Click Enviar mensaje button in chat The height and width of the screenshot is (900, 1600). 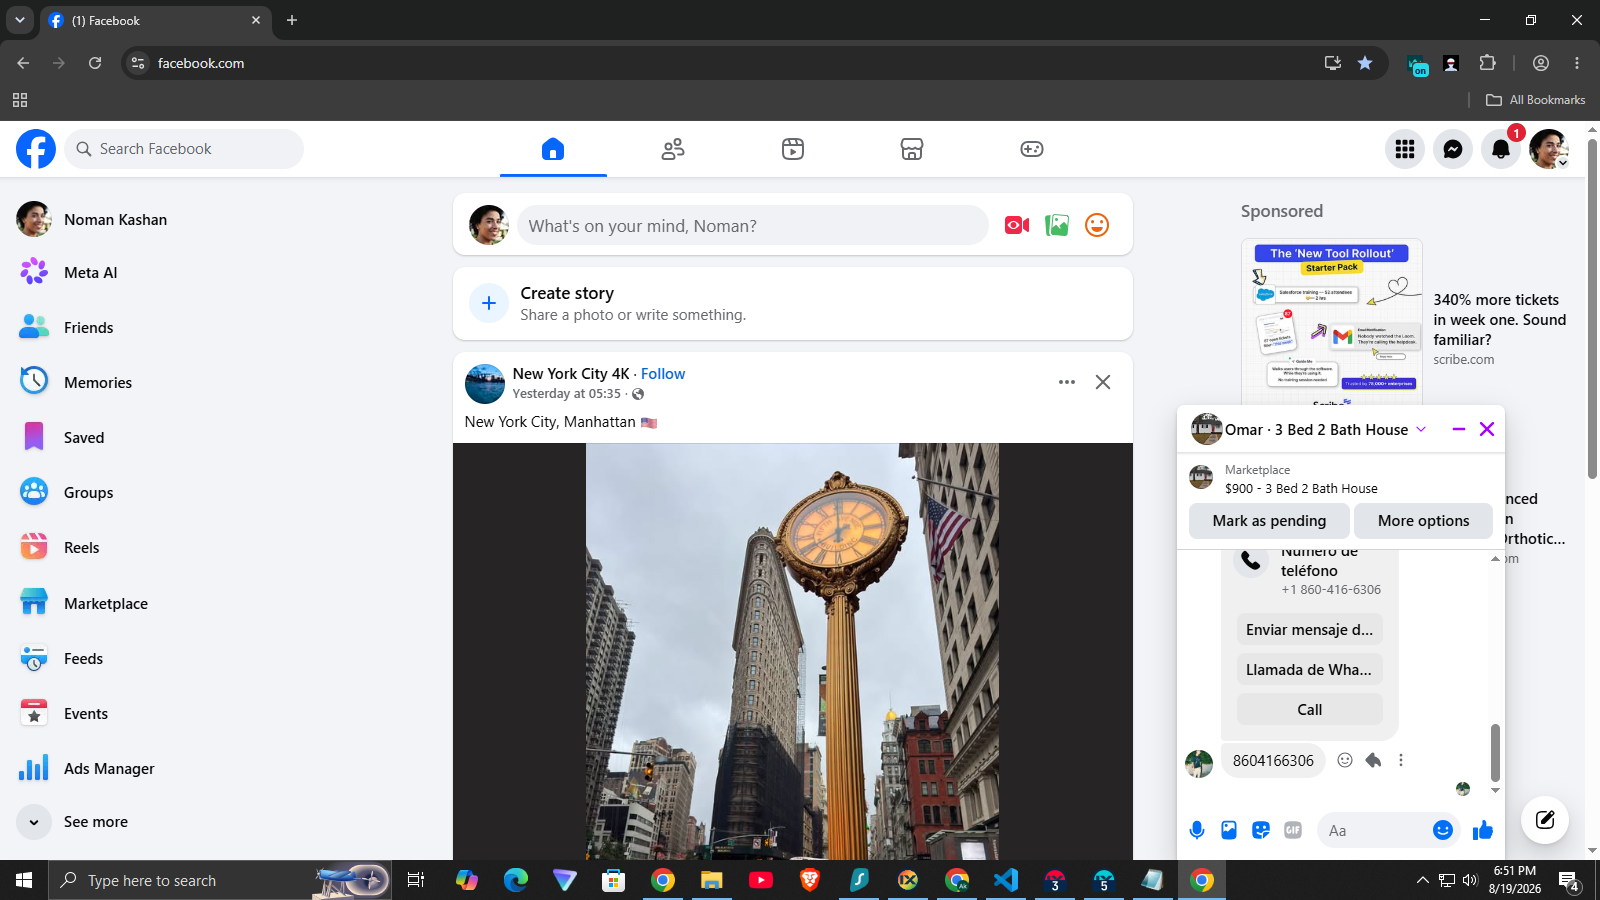pyautogui.click(x=1310, y=629)
